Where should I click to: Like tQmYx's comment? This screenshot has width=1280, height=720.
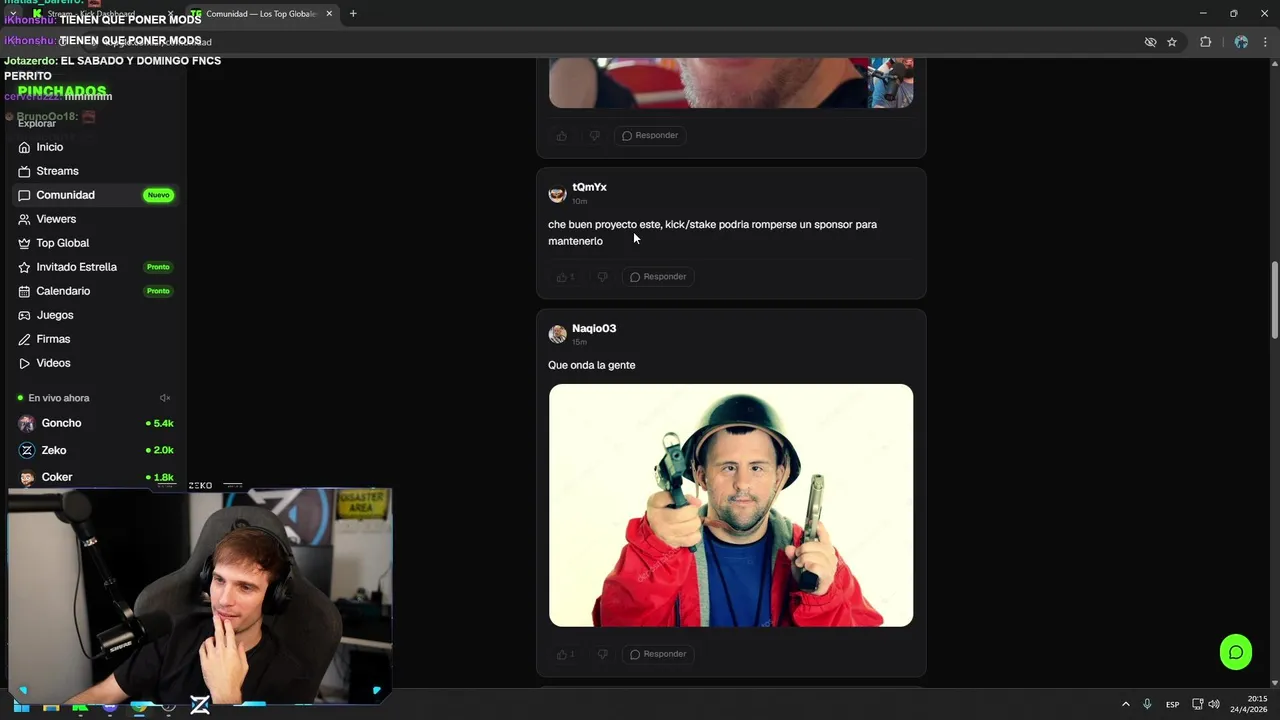point(565,277)
